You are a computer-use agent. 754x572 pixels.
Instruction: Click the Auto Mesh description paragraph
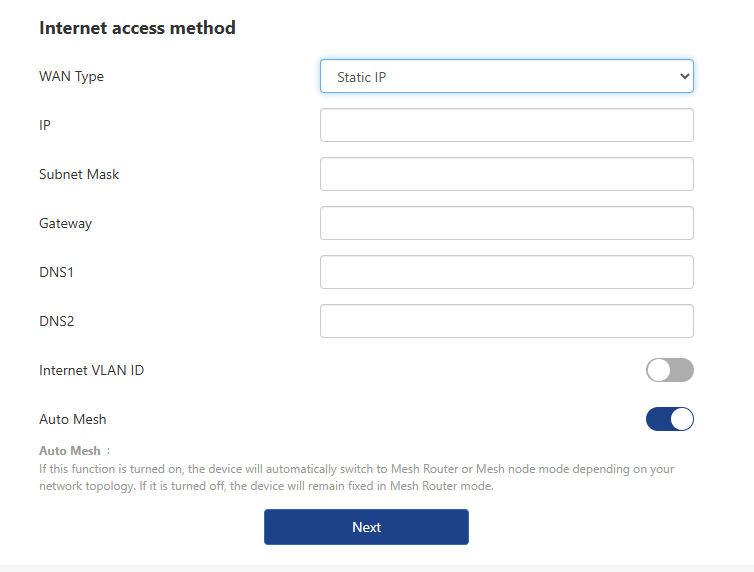(x=355, y=478)
